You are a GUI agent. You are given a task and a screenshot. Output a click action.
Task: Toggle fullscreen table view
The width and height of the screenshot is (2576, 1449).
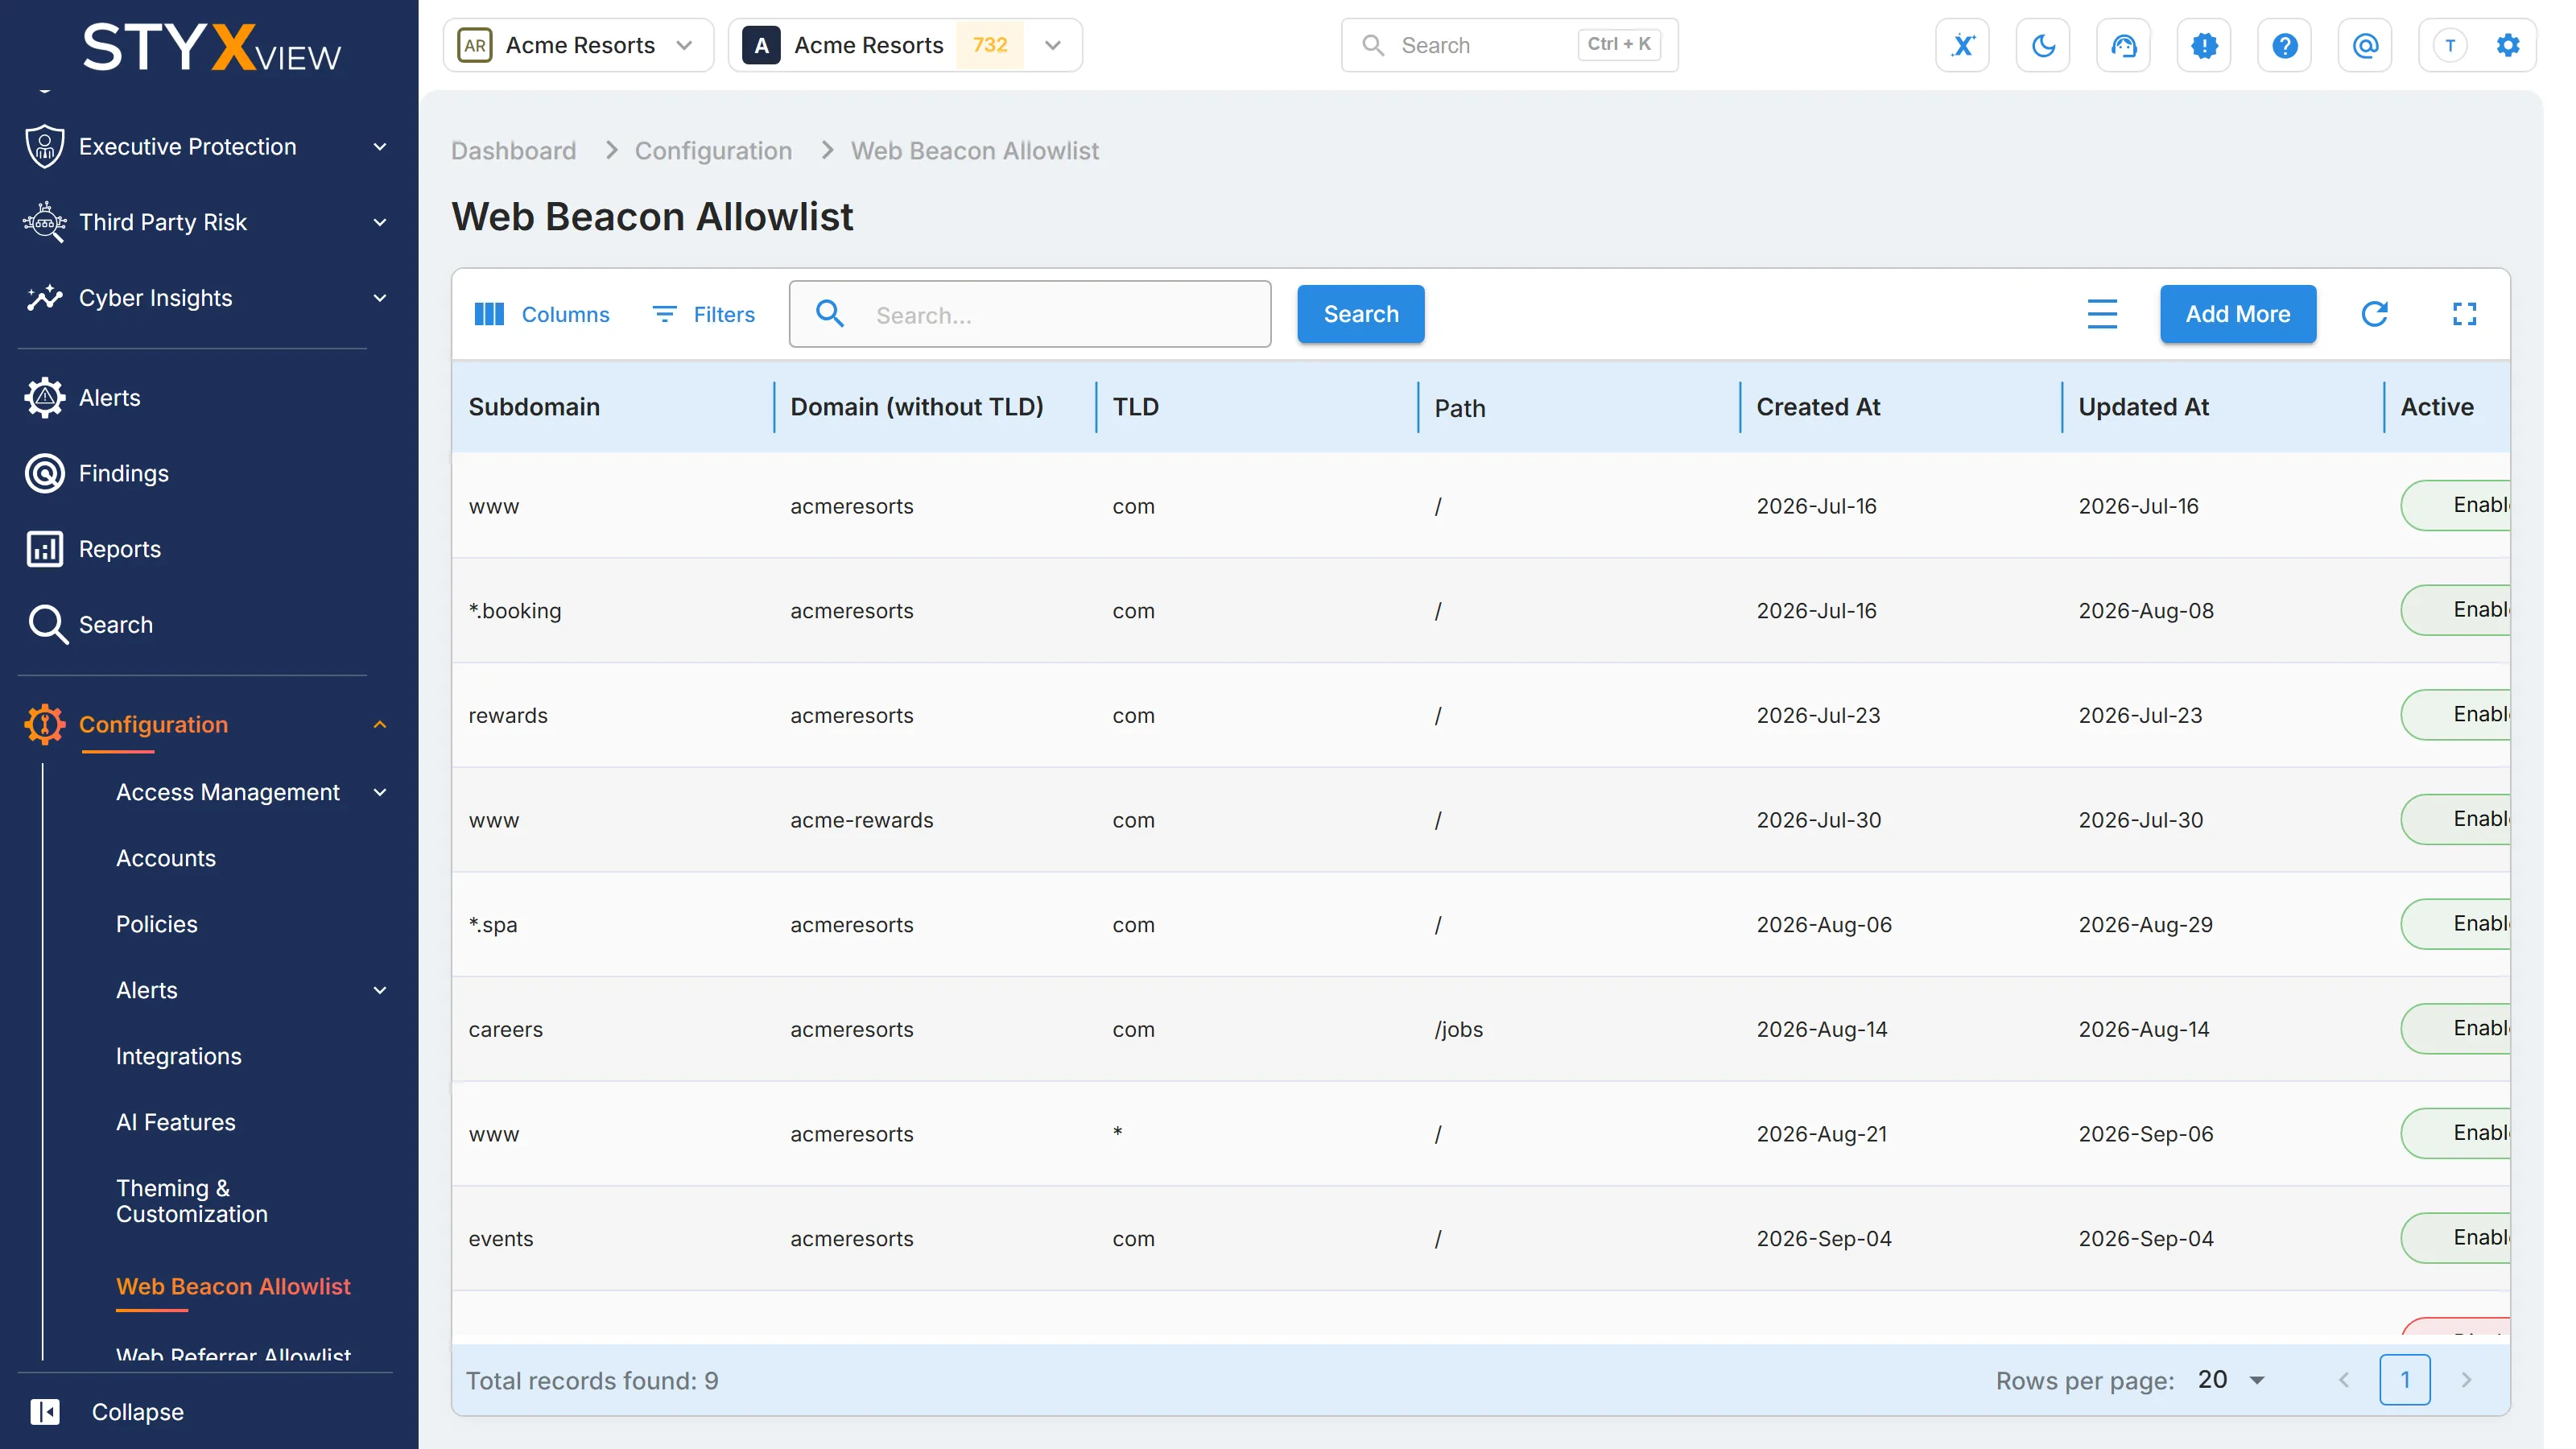click(2465, 314)
